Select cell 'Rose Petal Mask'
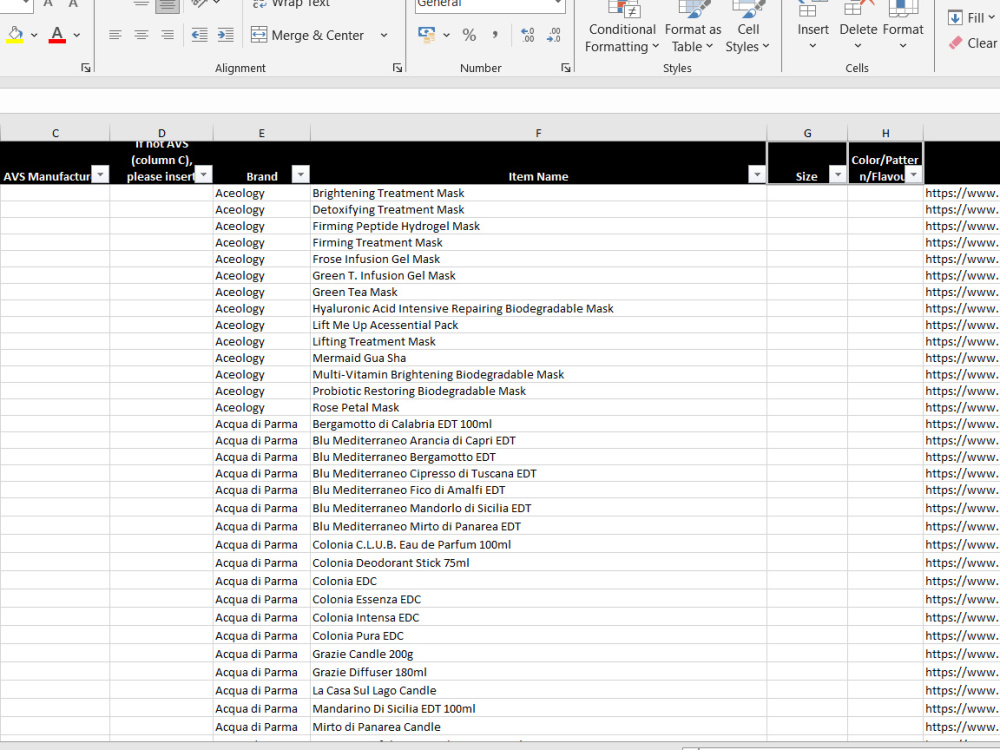The height and width of the screenshot is (750, 1000). click(538, 408)
